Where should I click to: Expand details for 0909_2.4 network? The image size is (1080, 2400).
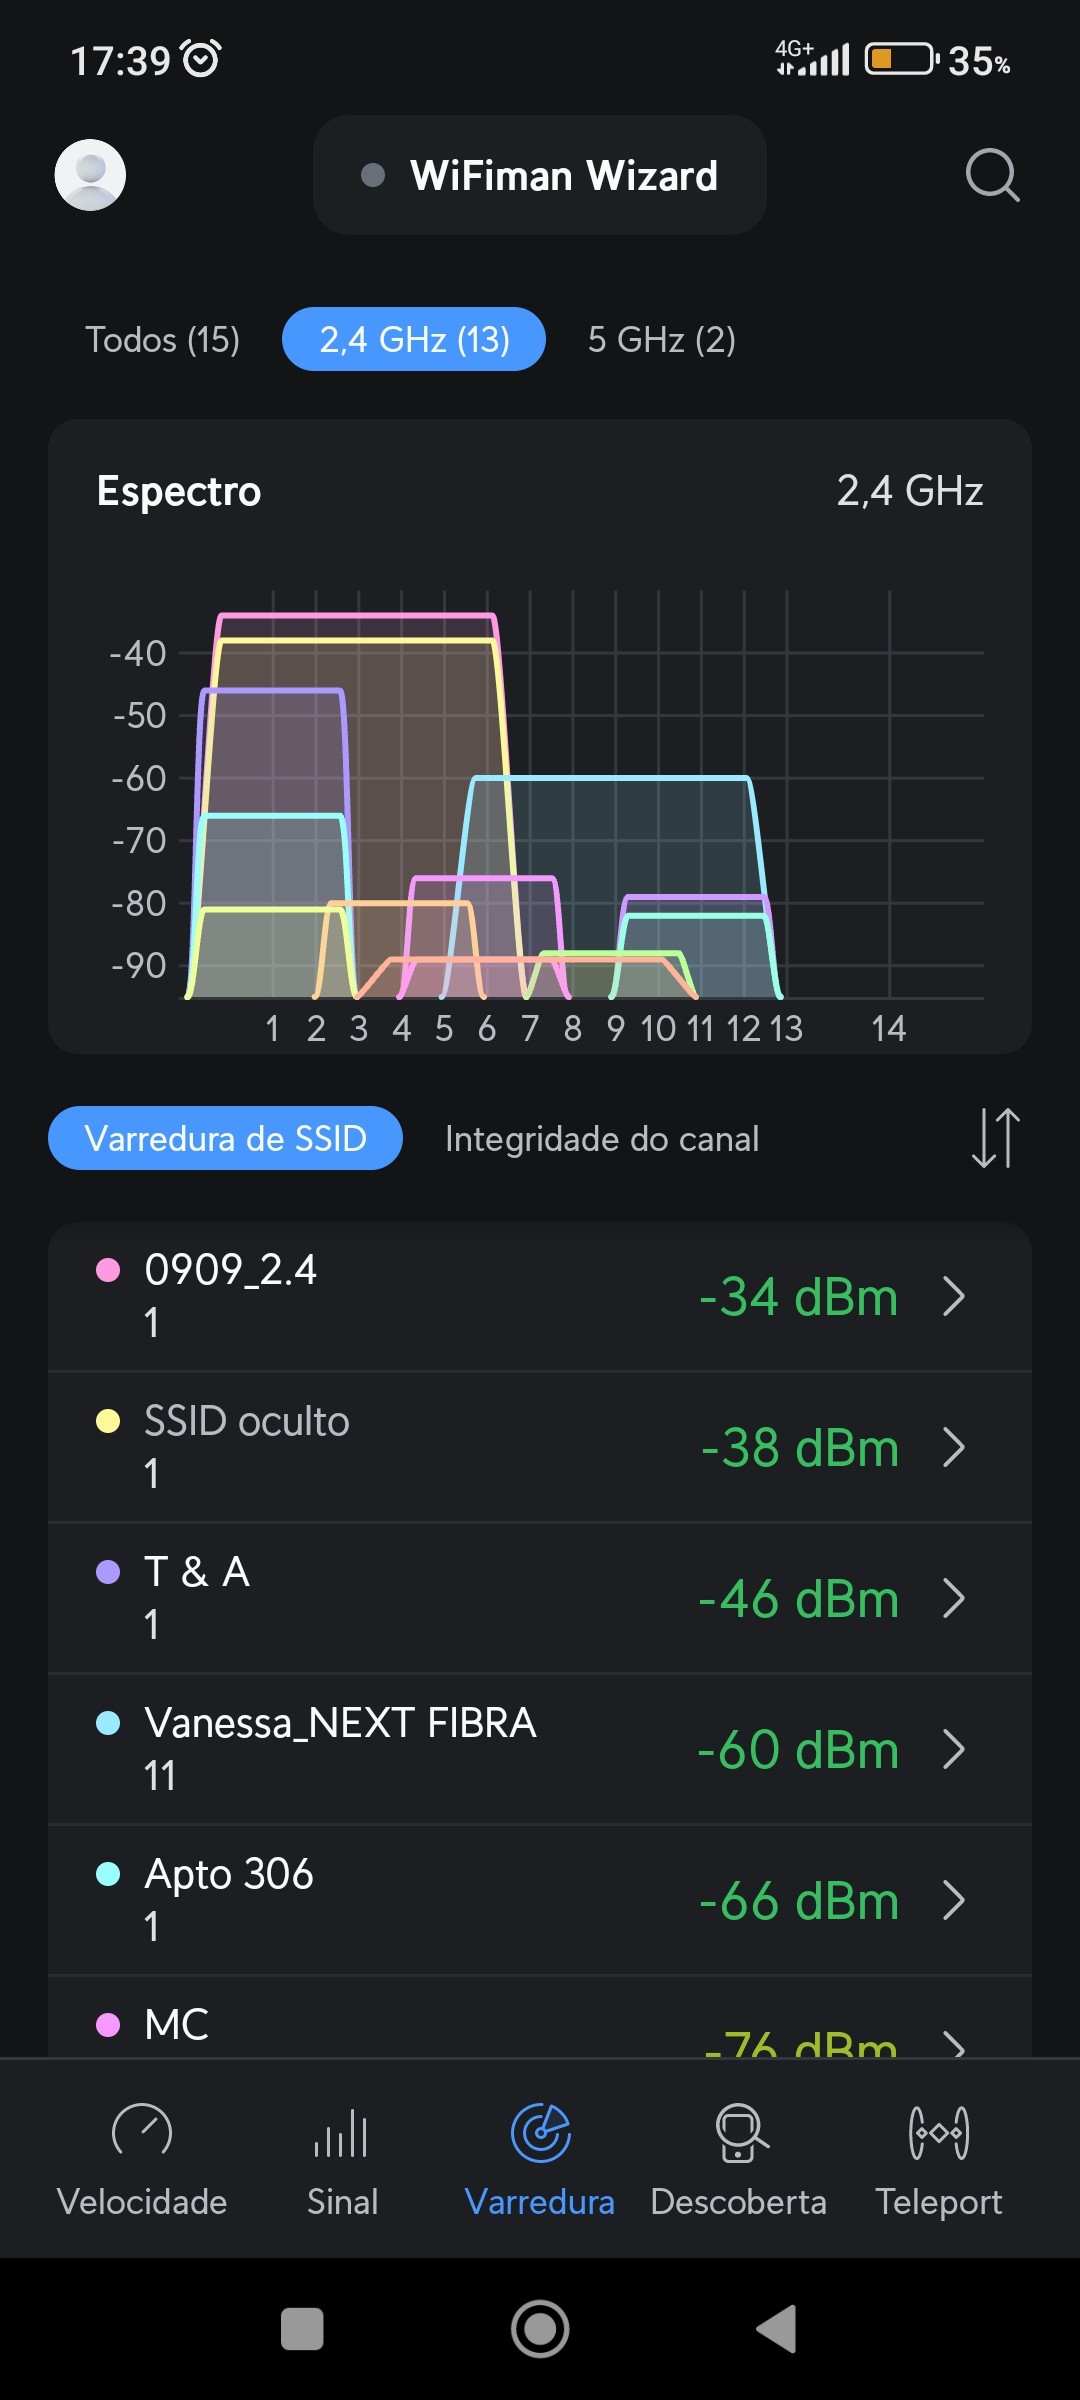tap(954, 1297)
